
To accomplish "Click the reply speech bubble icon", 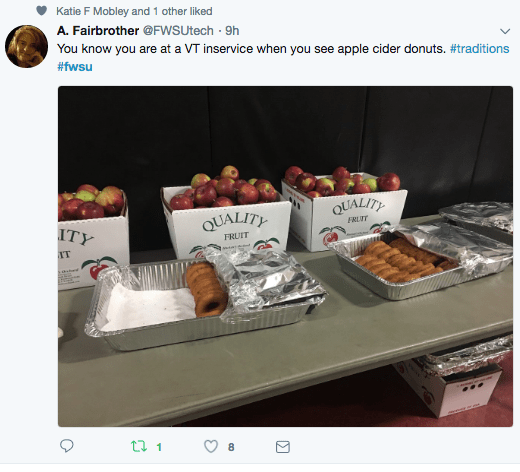I will coord(66,446).
